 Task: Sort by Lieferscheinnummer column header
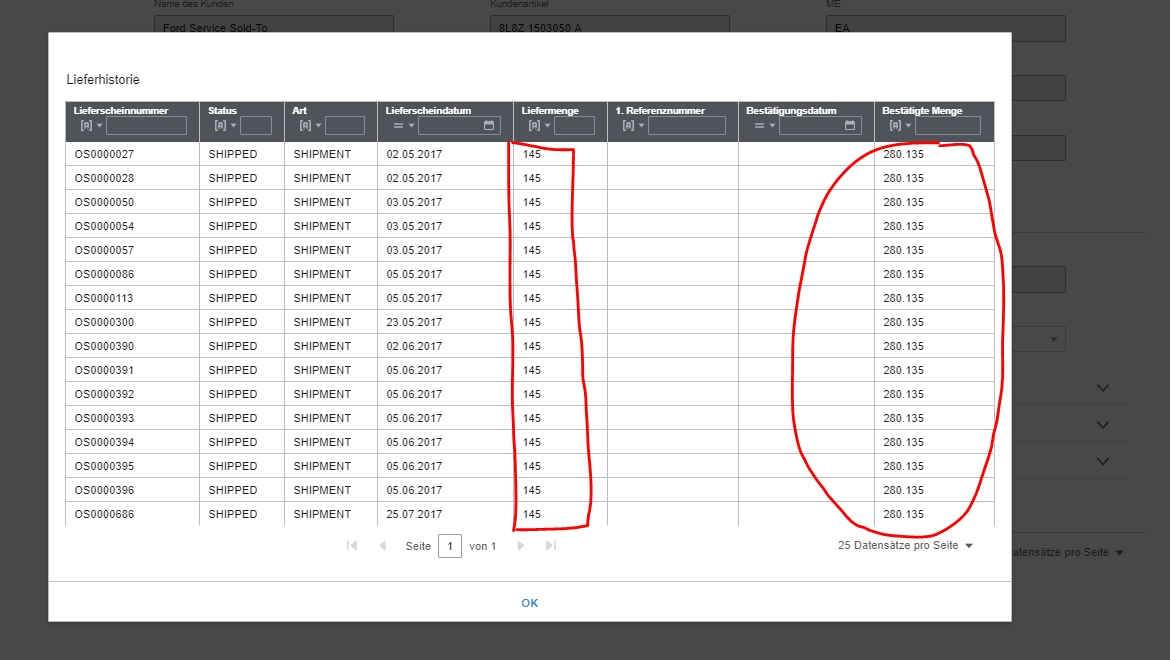121,110
